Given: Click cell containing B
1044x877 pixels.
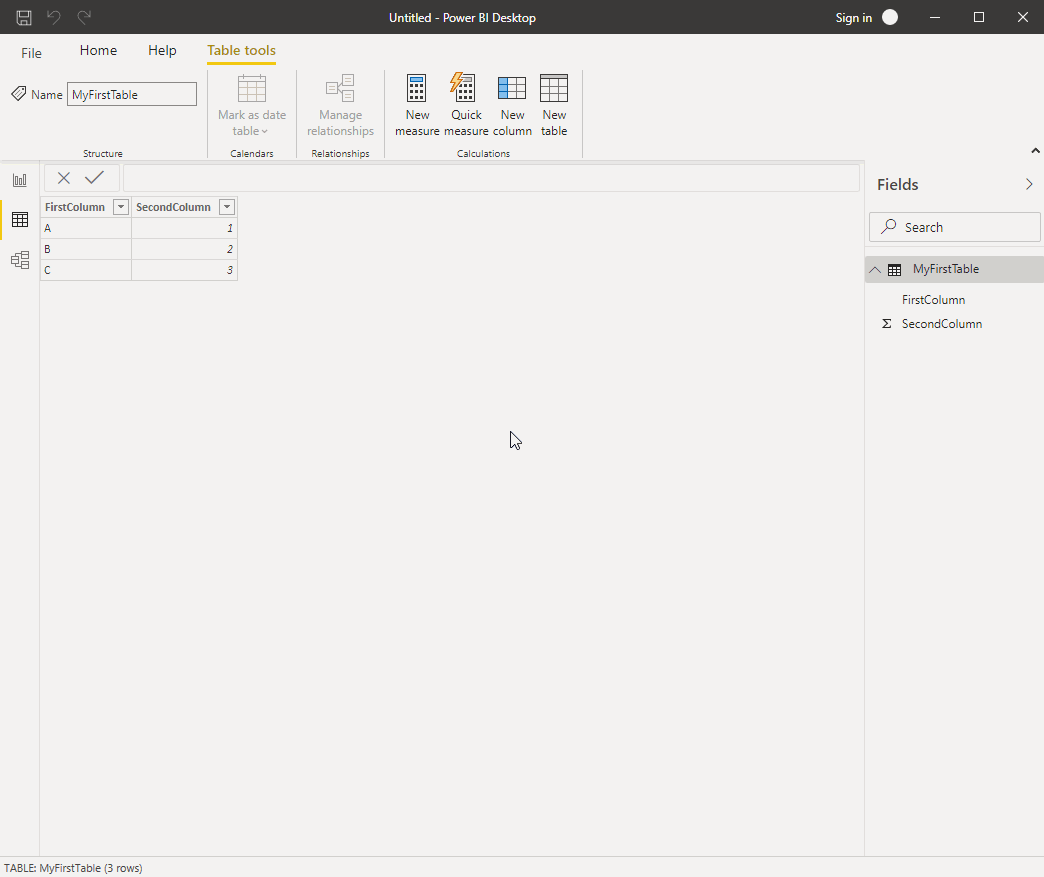Looking at the screenshot, I should tap(86, 249).
